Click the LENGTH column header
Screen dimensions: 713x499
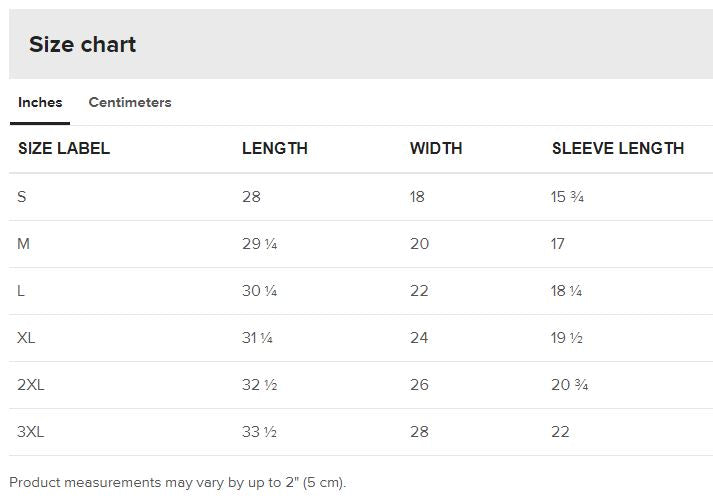pos(275,148)
